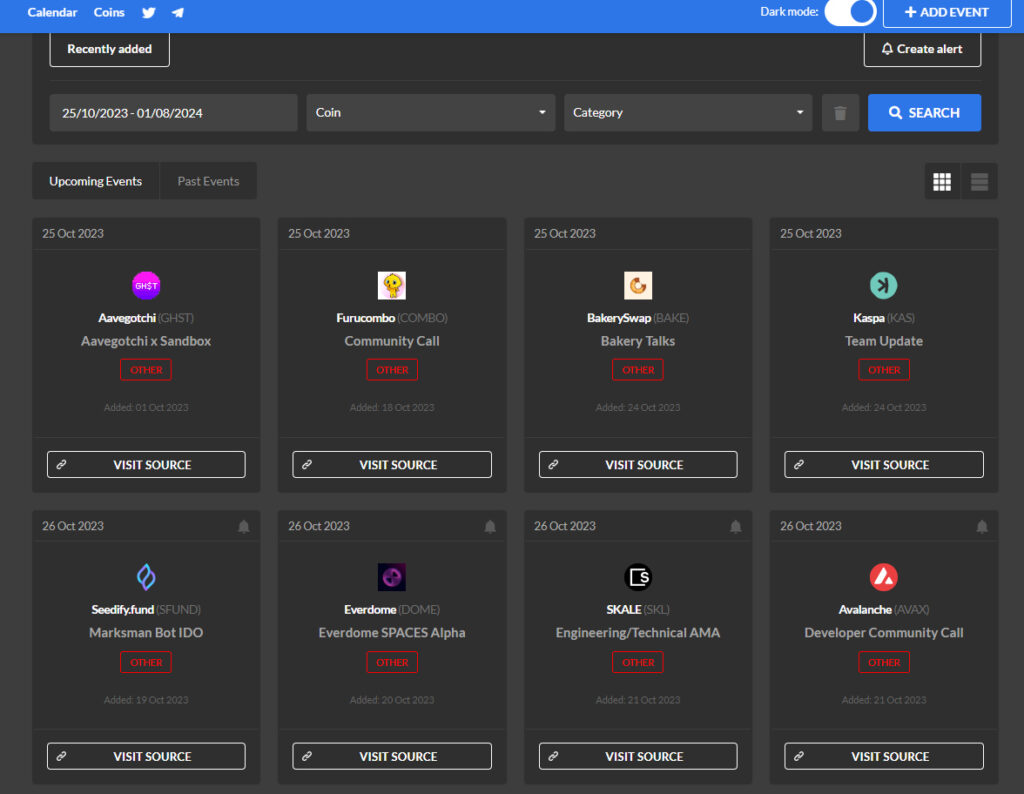
Task: Toggle alert bell on Everdome event
Action: click(x=490, y=526)
